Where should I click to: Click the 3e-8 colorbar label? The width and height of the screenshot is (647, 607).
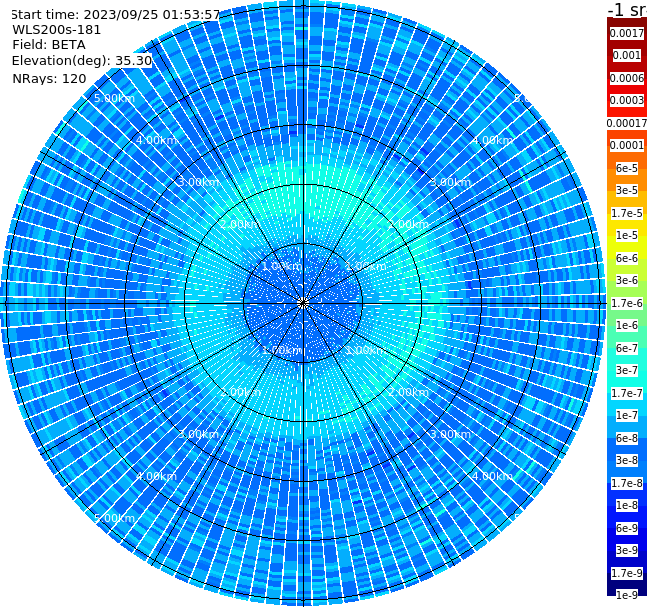[626, 460]
